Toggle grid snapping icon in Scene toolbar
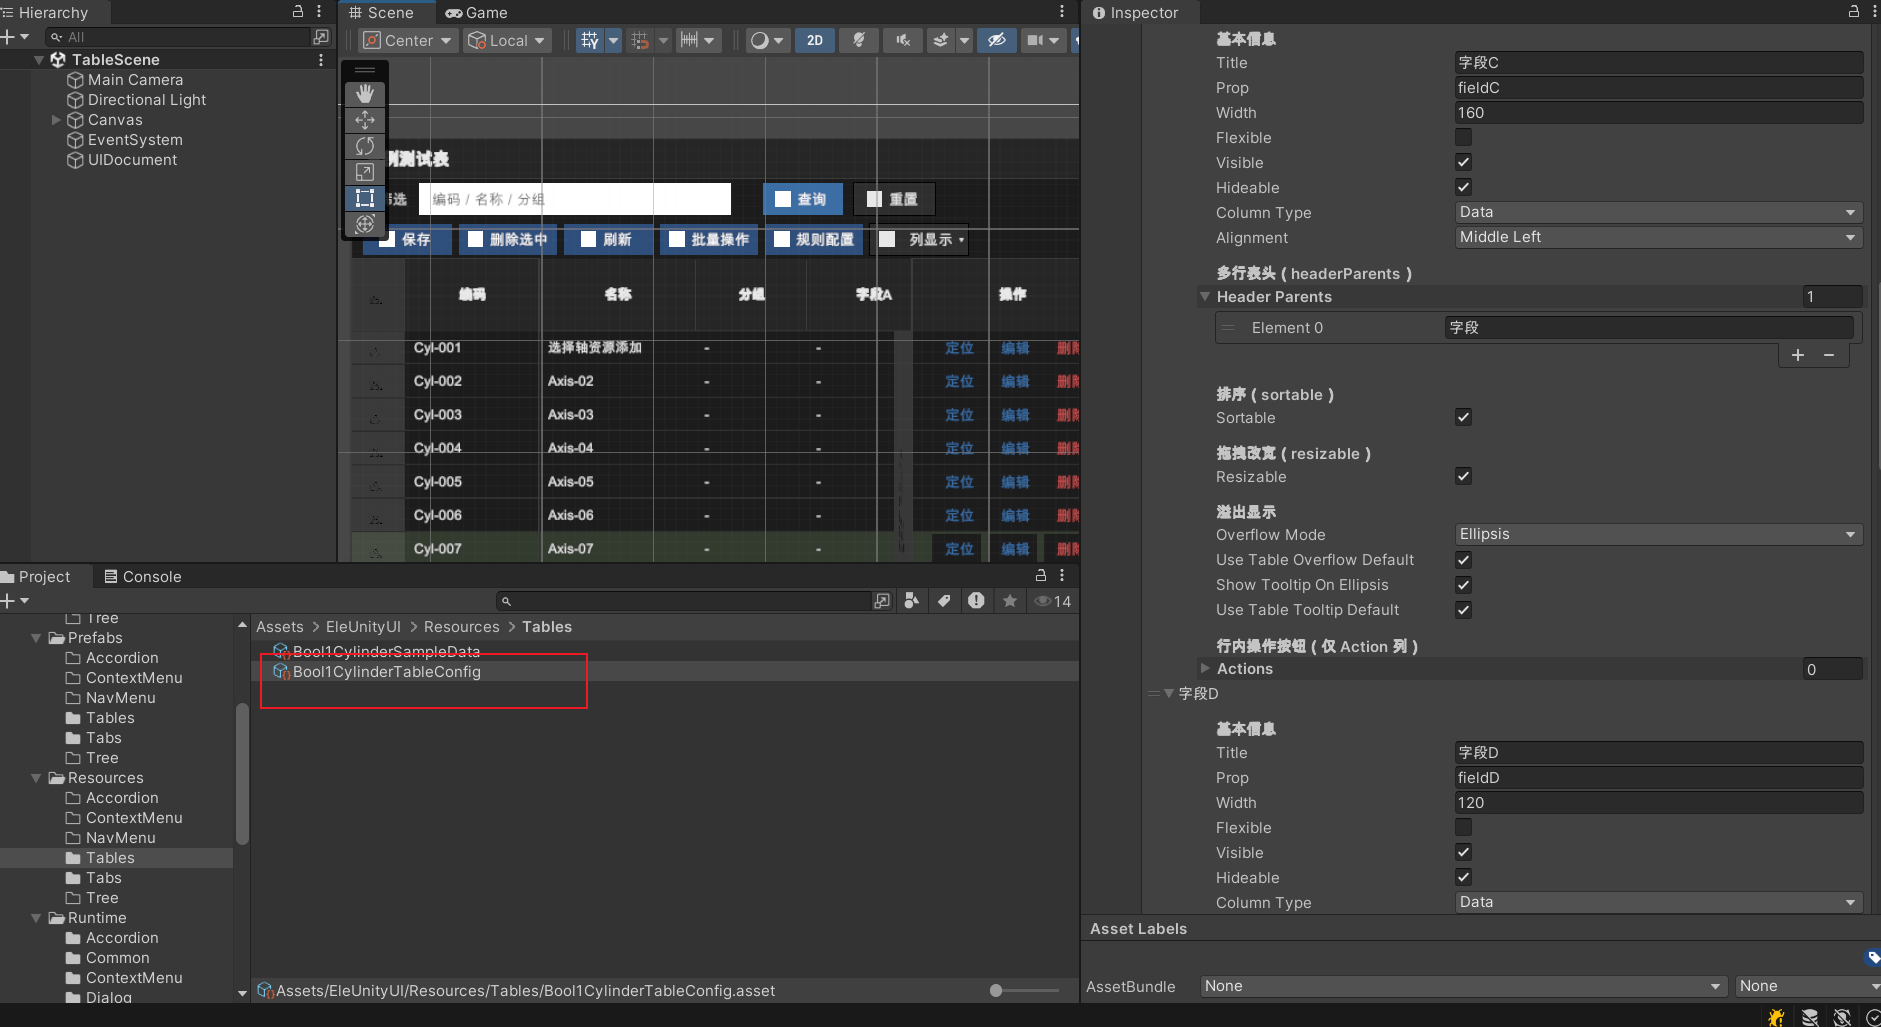Viewport: 1881px width, 1027px height. click(x=640, y=40)
